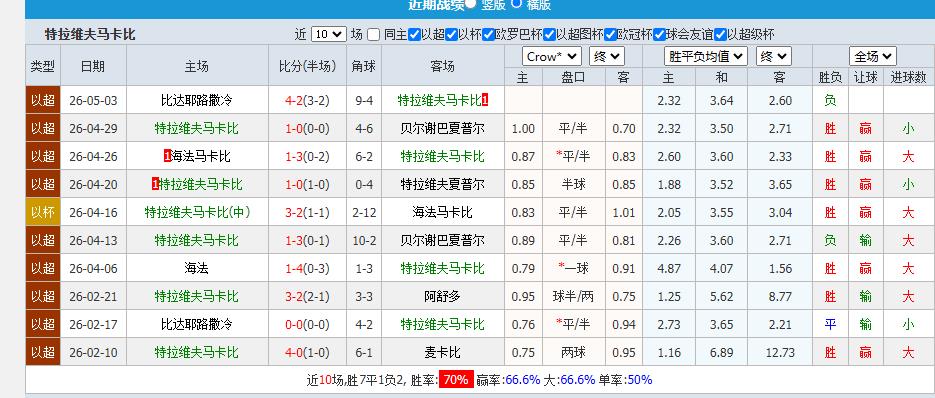Image resolution: width=935 pixels, height=398 pixels.
Task: Uncheck the 球会友谊 checkbox
Action: pyautogui.click(x=659, y=35)
